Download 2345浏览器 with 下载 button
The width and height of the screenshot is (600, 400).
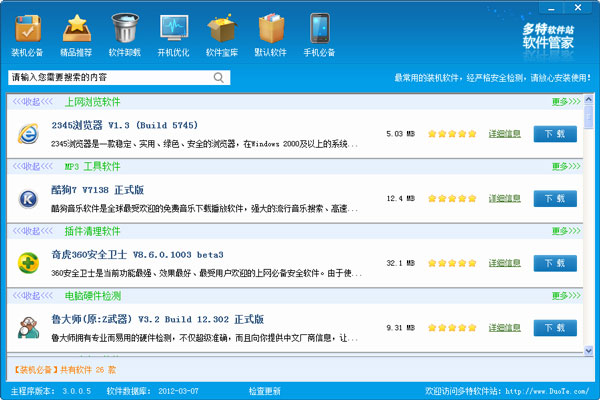pyautogui.click(x=555, y=134)
